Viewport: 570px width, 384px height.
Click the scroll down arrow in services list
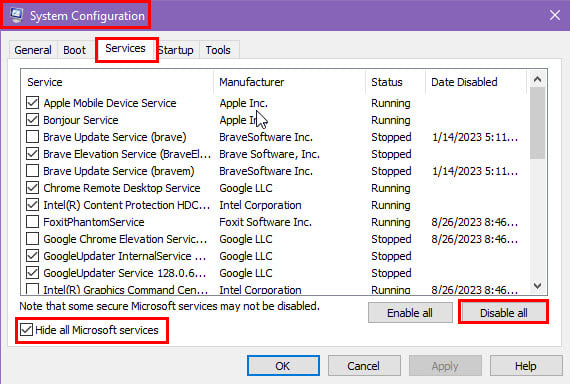[x=537, y=286]
